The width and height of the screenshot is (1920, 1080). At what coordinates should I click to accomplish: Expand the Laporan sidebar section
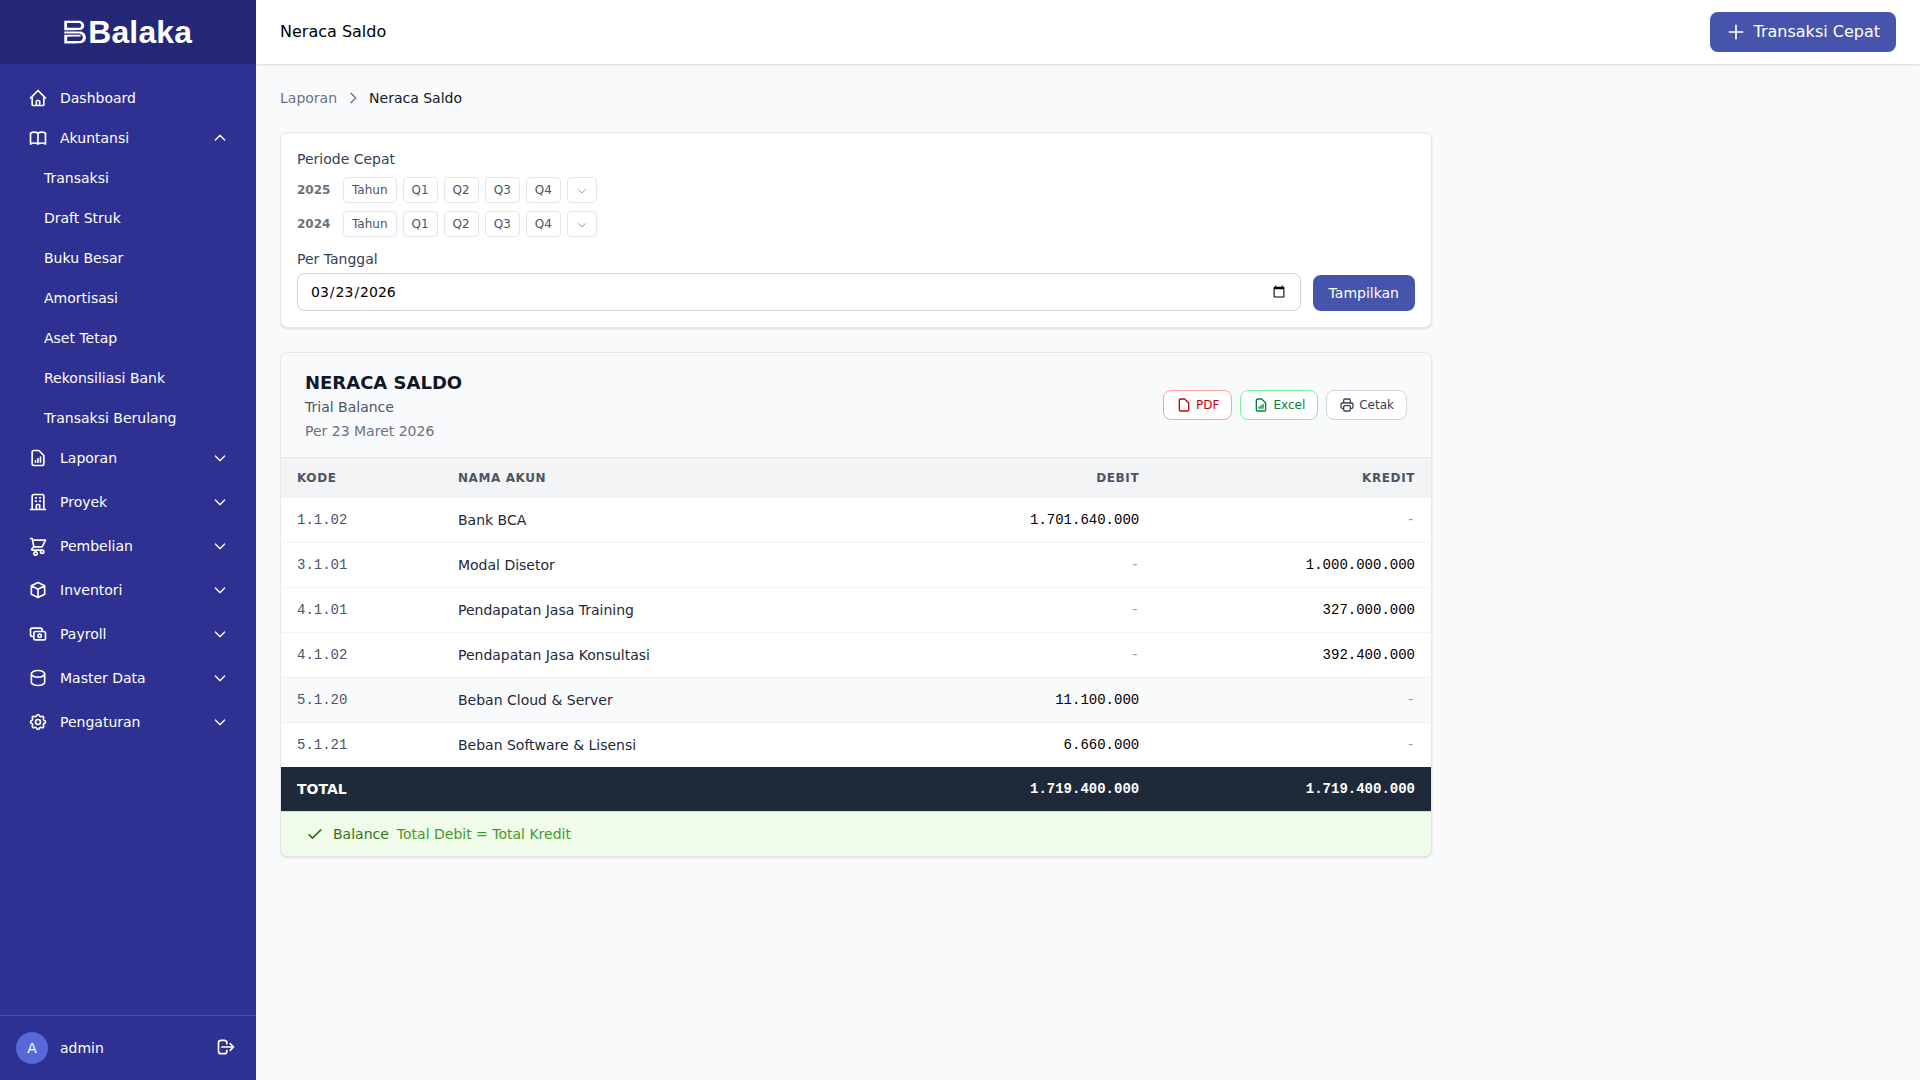point(220,458)
